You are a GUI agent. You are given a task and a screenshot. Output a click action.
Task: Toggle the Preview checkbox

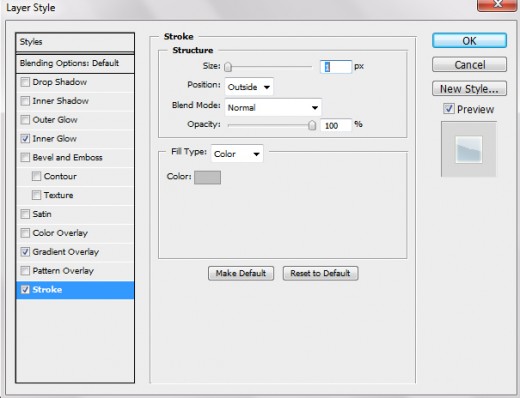tap(449, 109)
